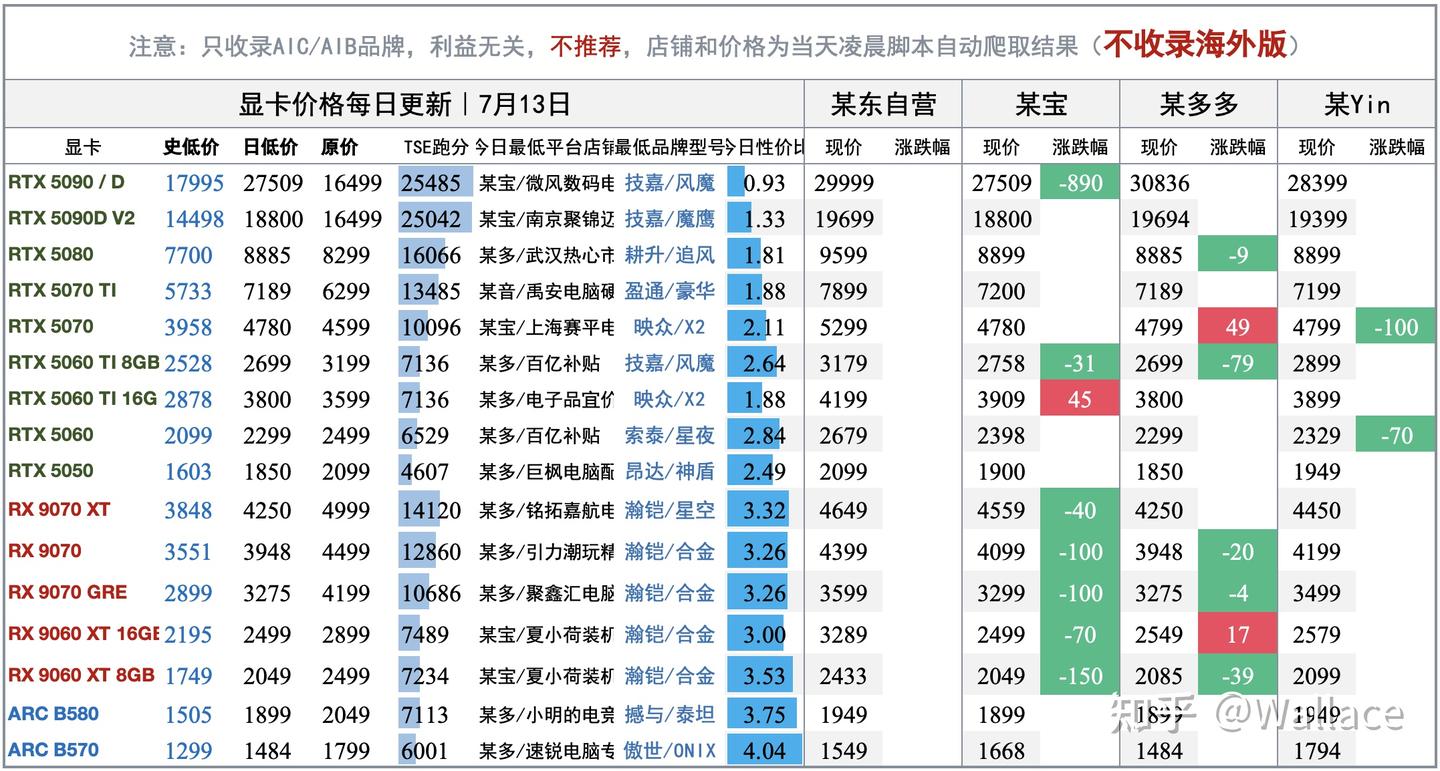
Task: Select the green -79 change cell
Action: 1237,363
